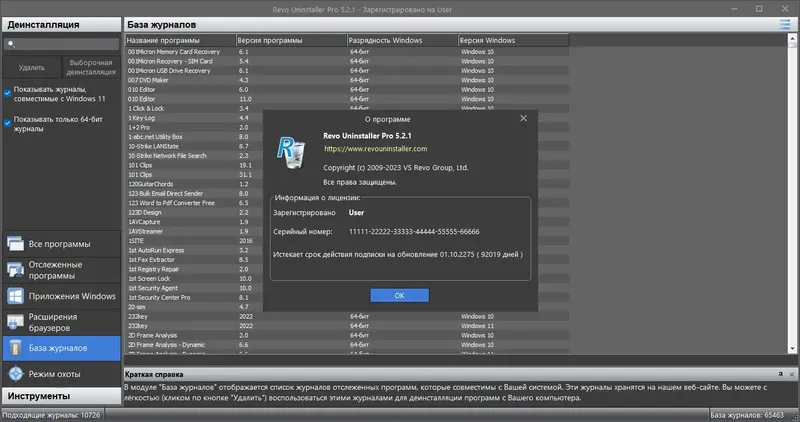Select 1 Click & Lock row
The image size is (800, 422).
(194, 109)
